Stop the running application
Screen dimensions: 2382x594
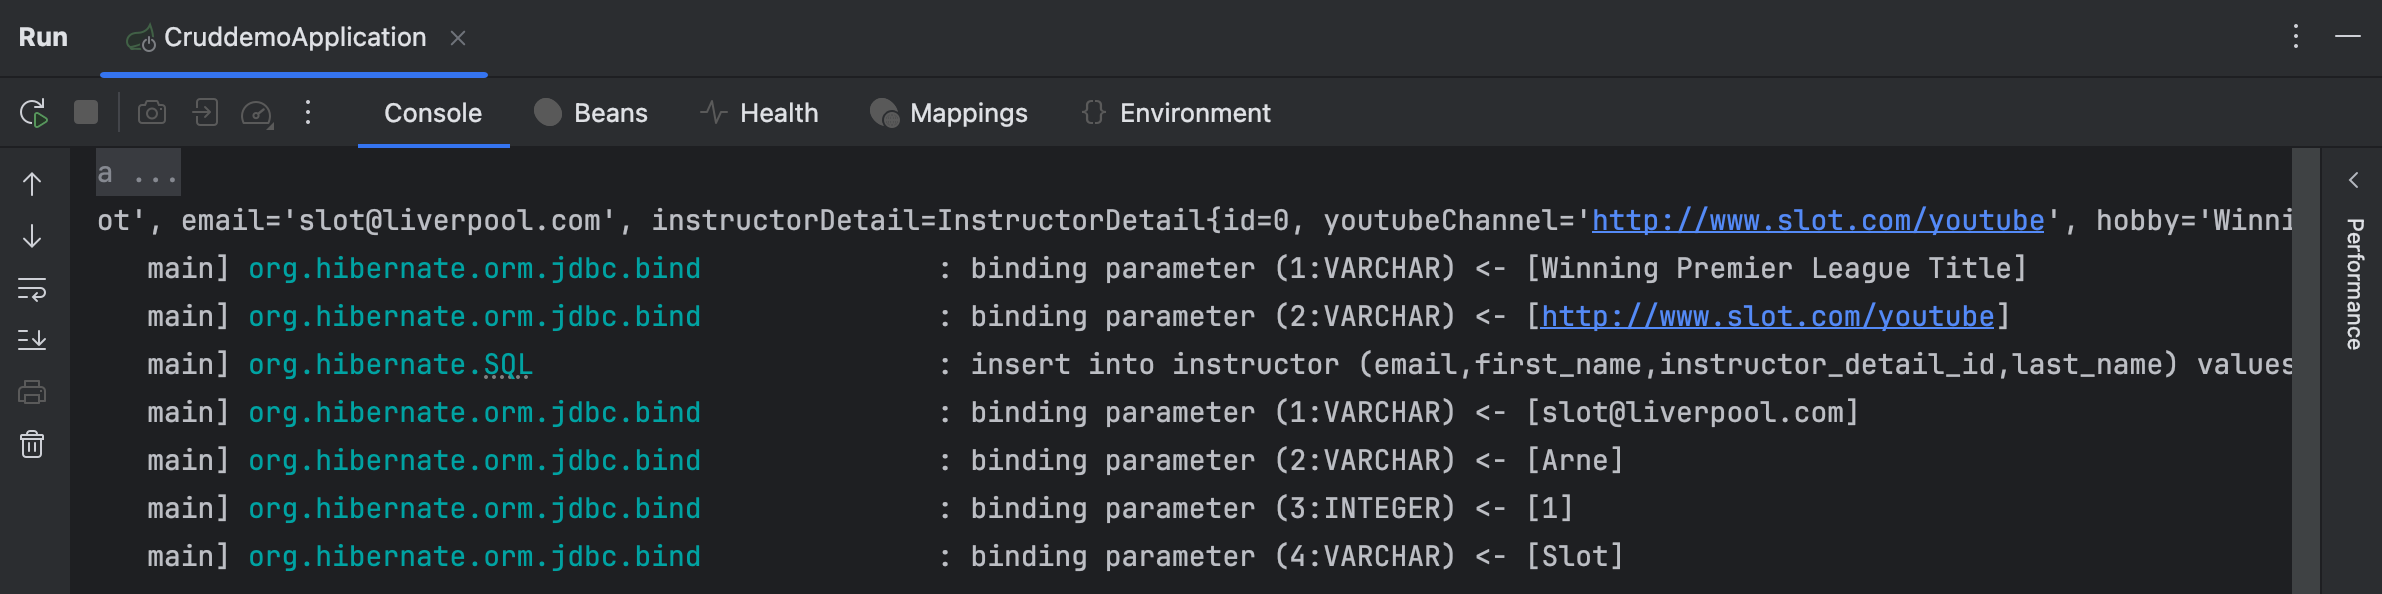(86, 112)
